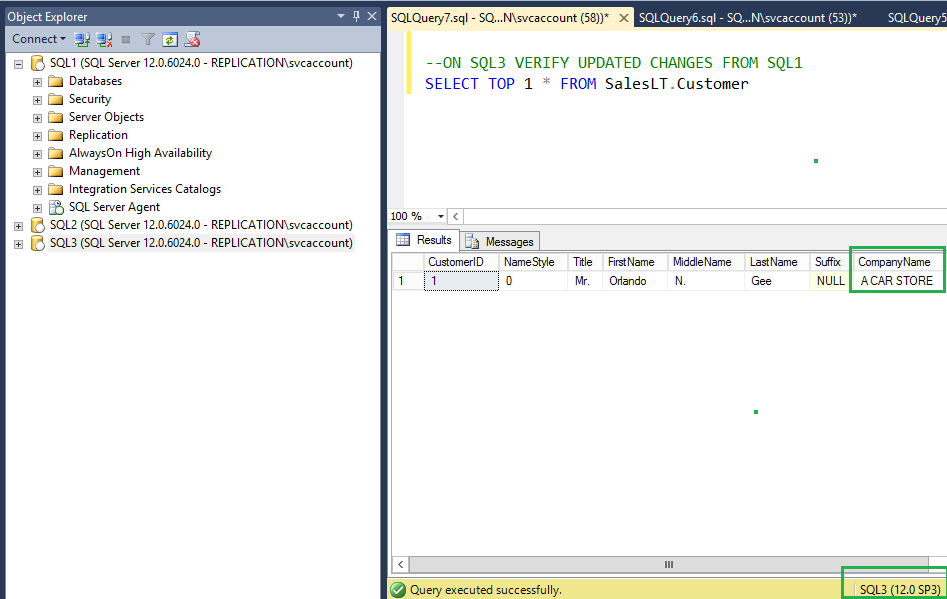Click the Stop icon in Object Explorer toolbar
This screenshot has height=599, width=947.
point(126,39)
